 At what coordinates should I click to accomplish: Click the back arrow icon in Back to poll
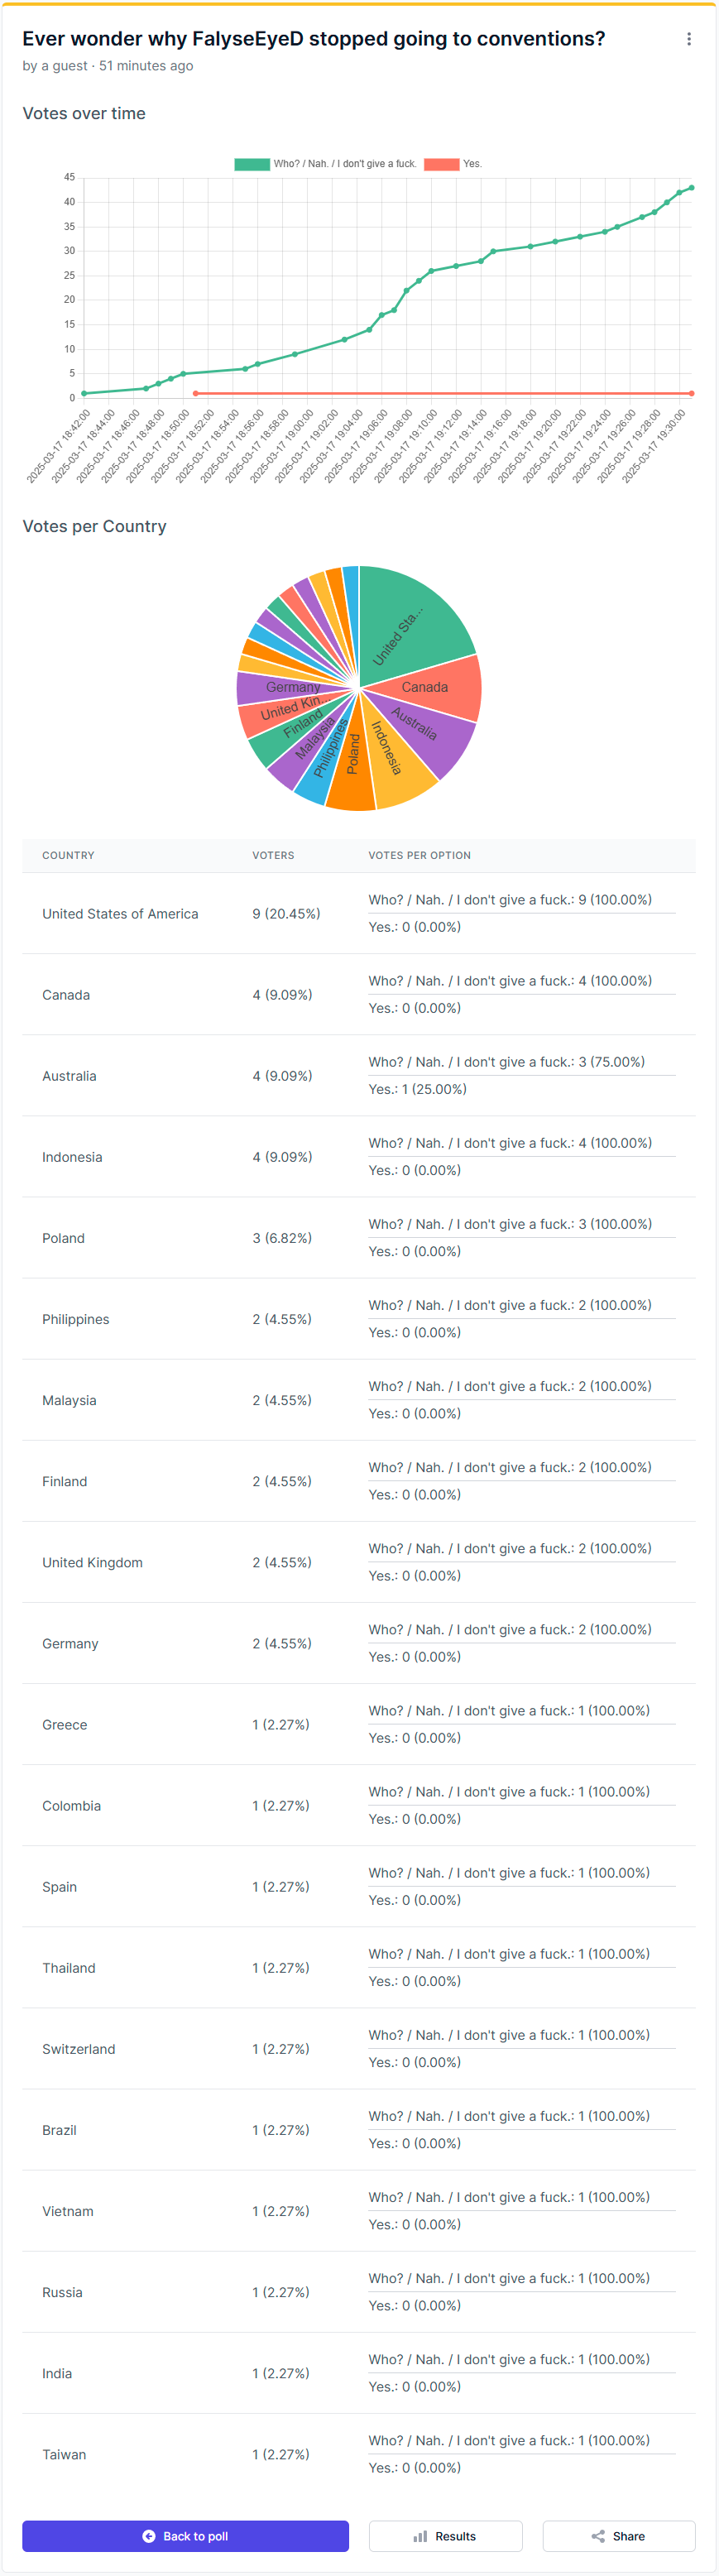coord(149,2535)
